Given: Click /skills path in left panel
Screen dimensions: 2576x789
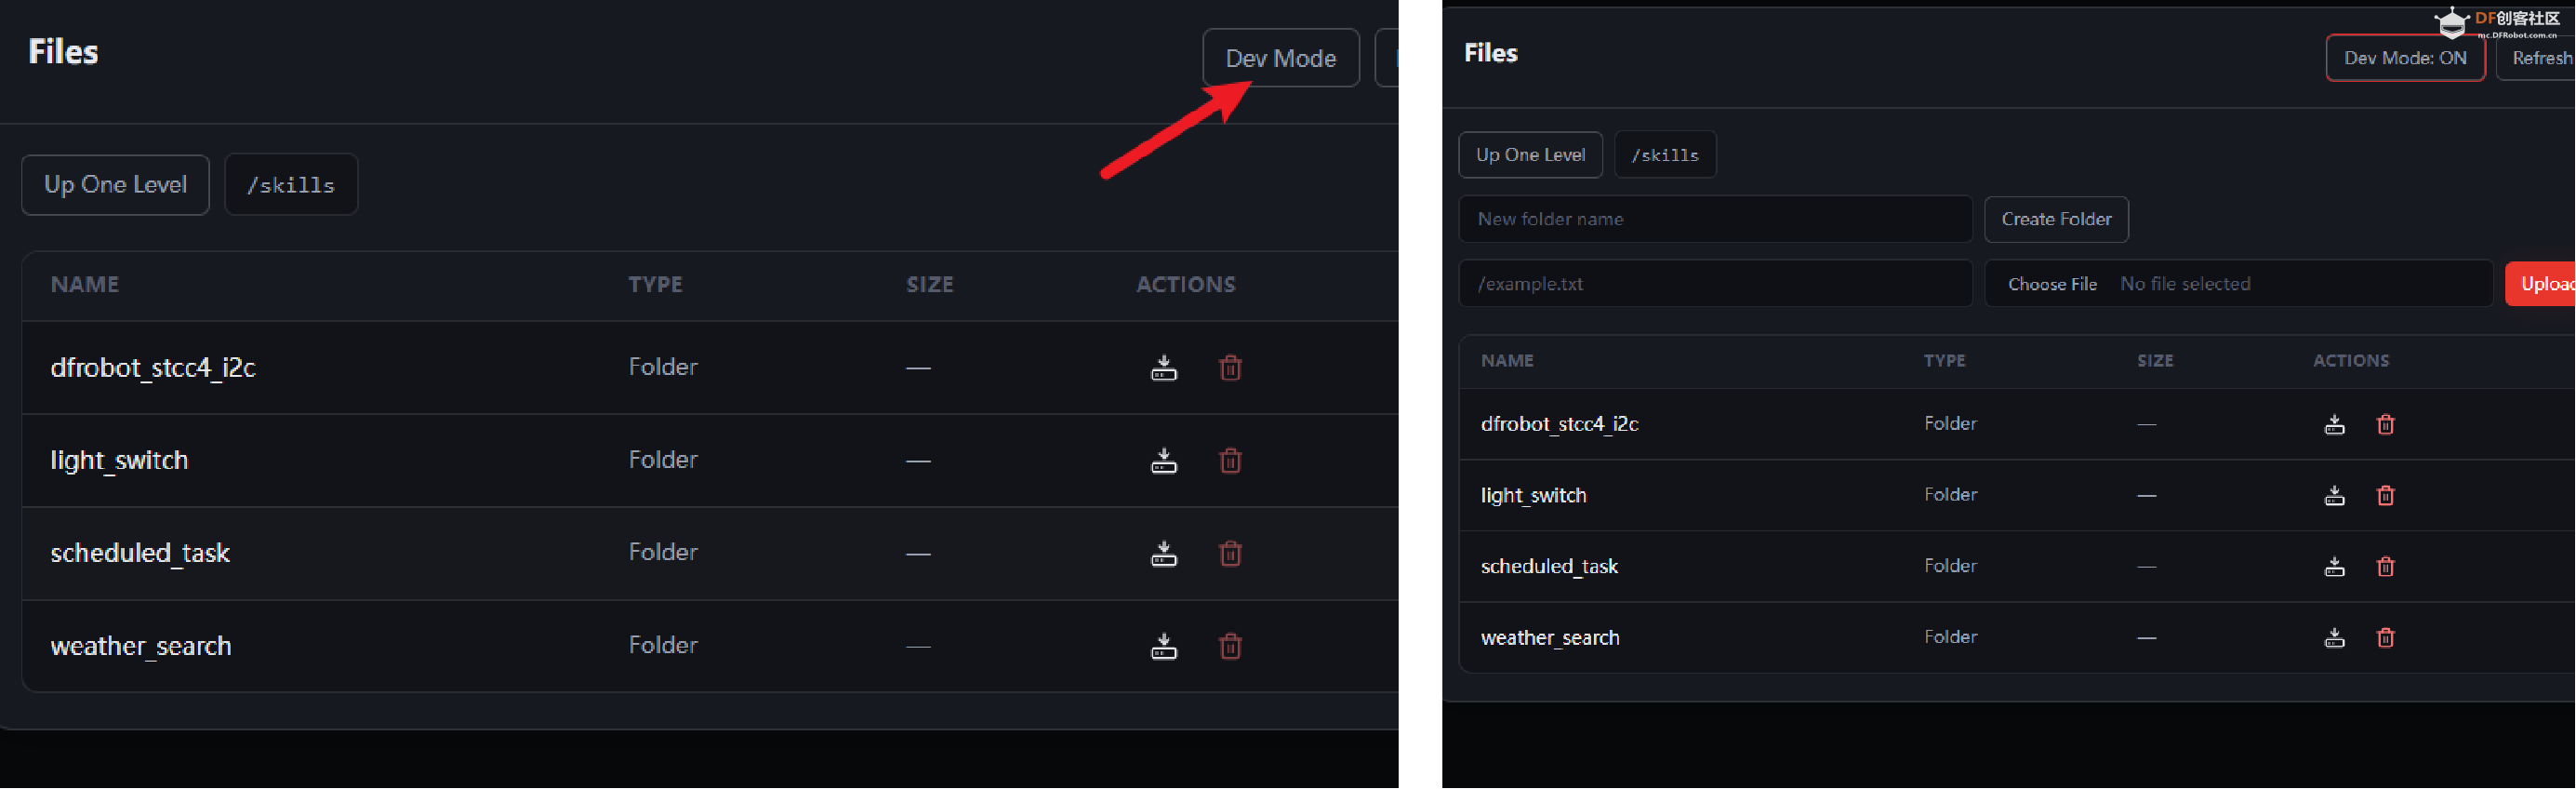Looking at the screenshot, I should (x=291, y=185).
